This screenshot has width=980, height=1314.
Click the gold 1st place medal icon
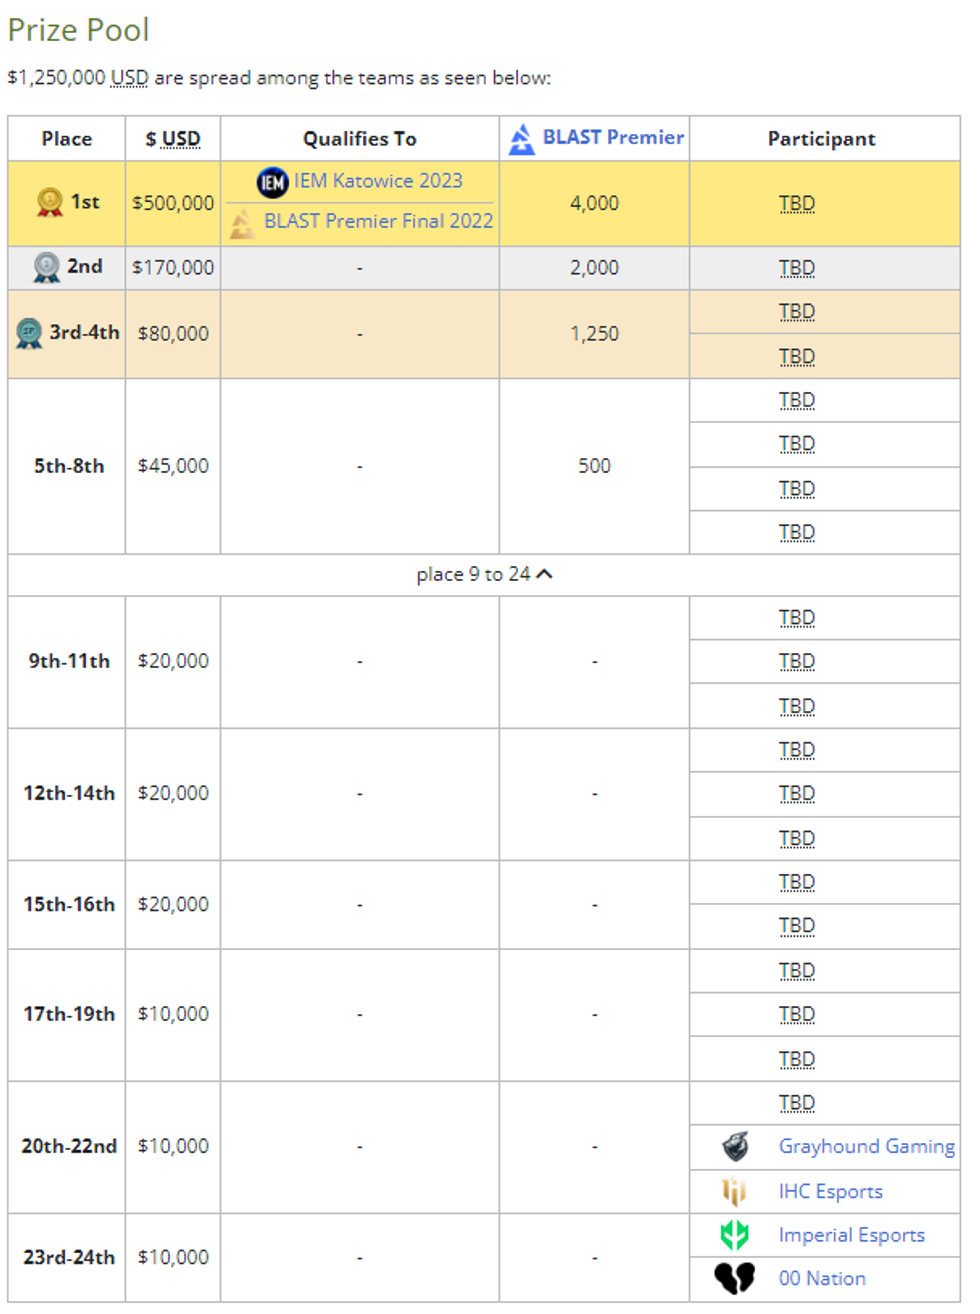[x=49, y=203]
